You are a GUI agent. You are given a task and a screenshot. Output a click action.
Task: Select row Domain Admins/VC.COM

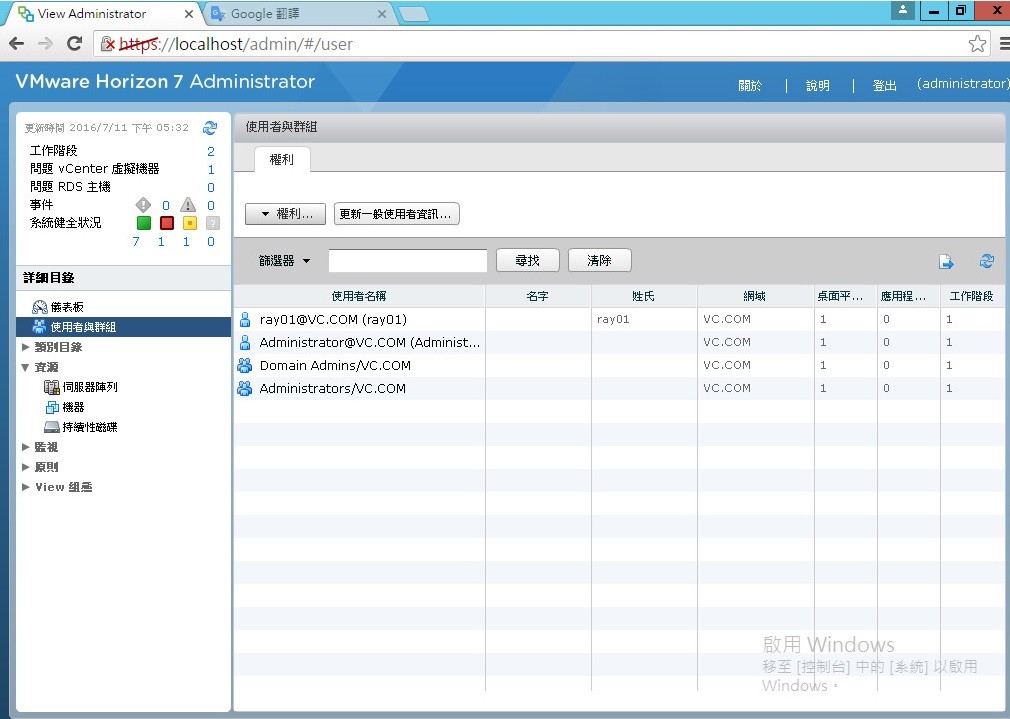[x=618, y=365]
